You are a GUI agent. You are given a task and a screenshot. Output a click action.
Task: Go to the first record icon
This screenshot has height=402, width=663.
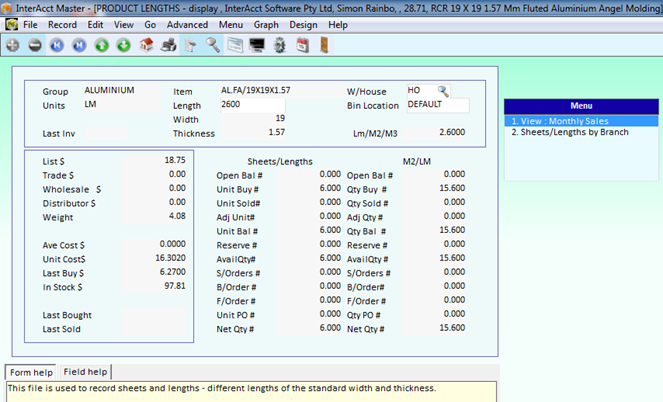click(57, 45)
